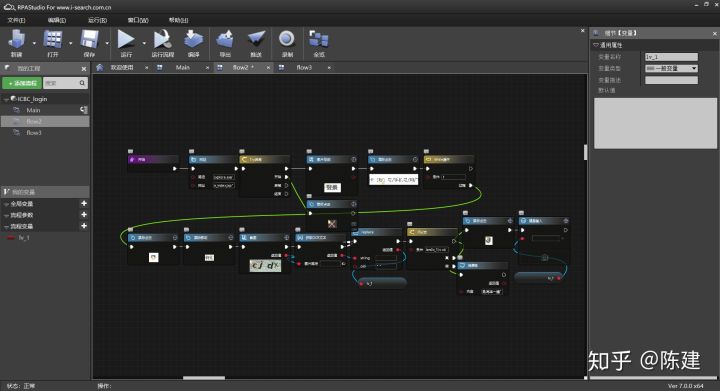The width and height of the screenshot is (720, 391).
Task: Click the plus button beside 全局变量
Action: pos(84,203)
